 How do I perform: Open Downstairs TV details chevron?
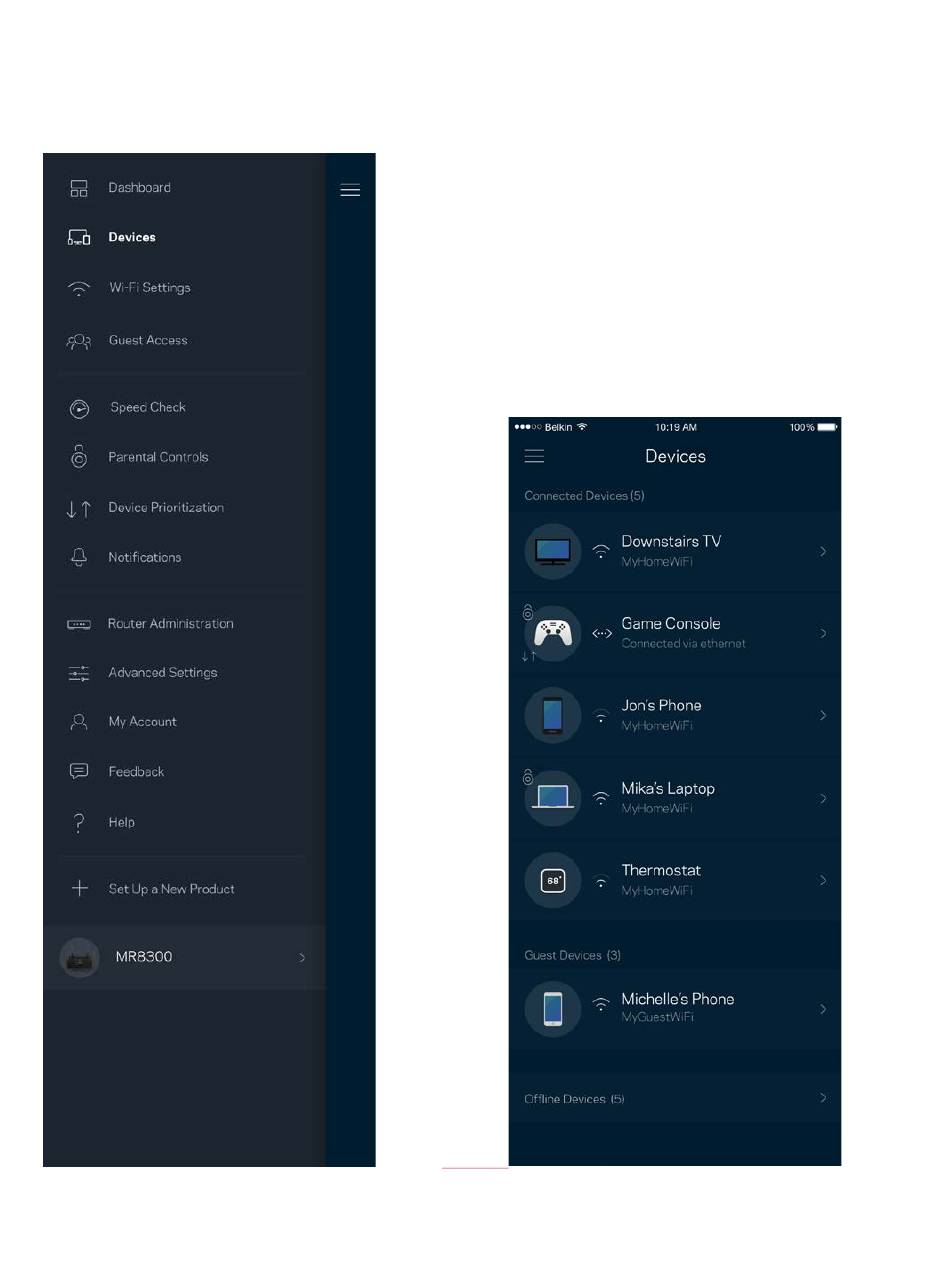click(x=823, y=551)
